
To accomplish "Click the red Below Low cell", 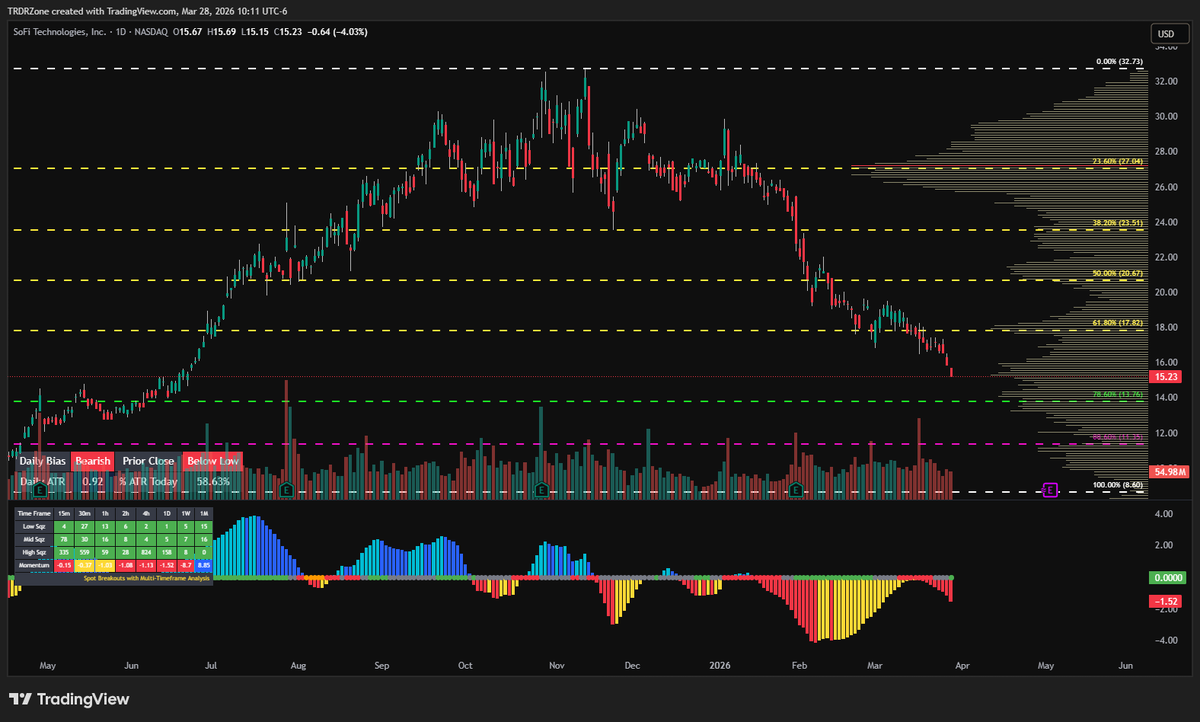I will (x=211, y=461).
